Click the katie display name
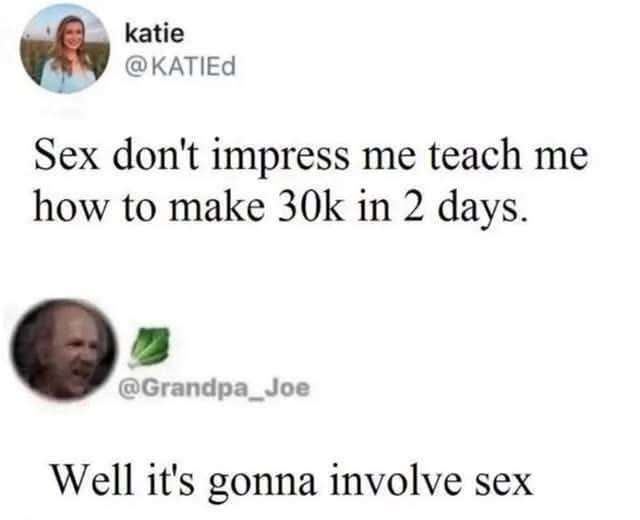The width and height of the screenshot is (640, 520). coord(155,33)
